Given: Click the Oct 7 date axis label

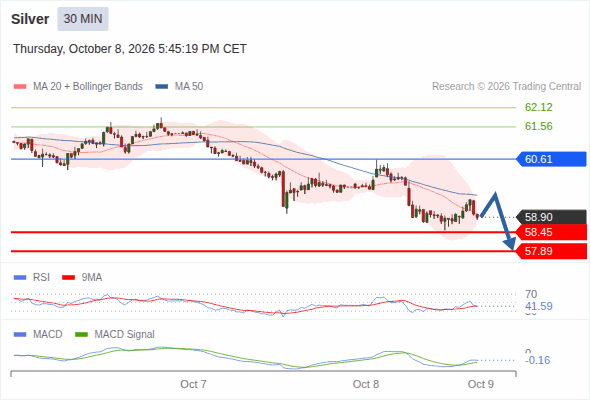Looking at the screenshot, I should click(193, 384).
